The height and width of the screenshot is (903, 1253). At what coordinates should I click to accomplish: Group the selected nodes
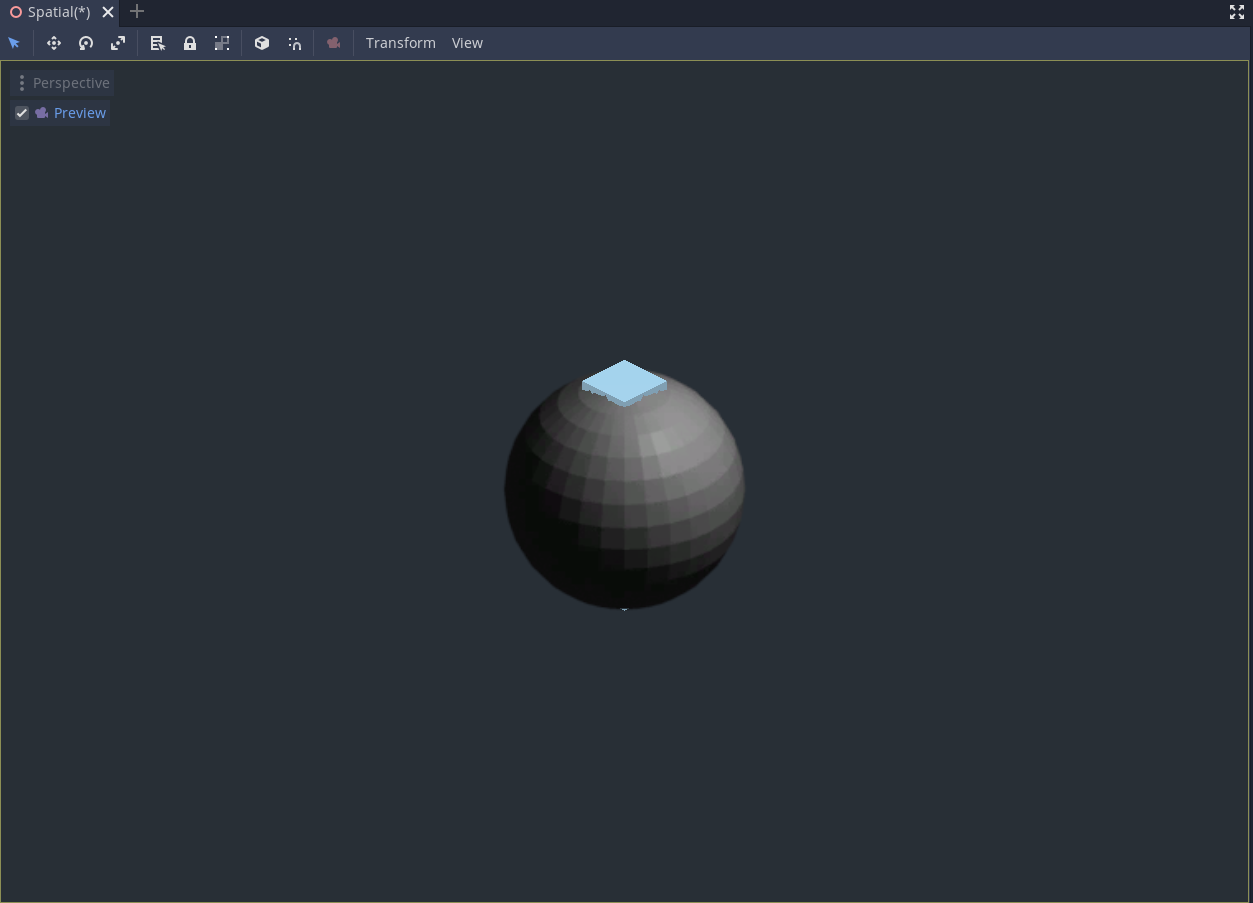tap(222, 43)
